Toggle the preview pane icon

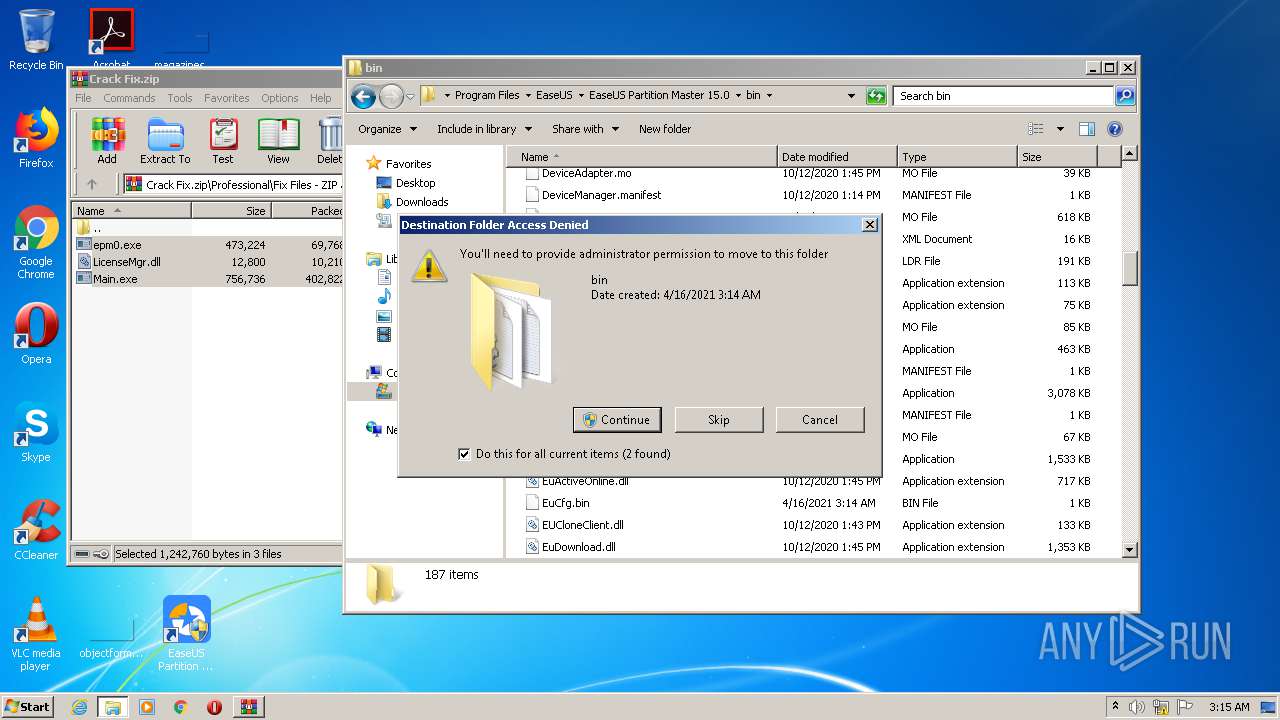point(1087,129)
